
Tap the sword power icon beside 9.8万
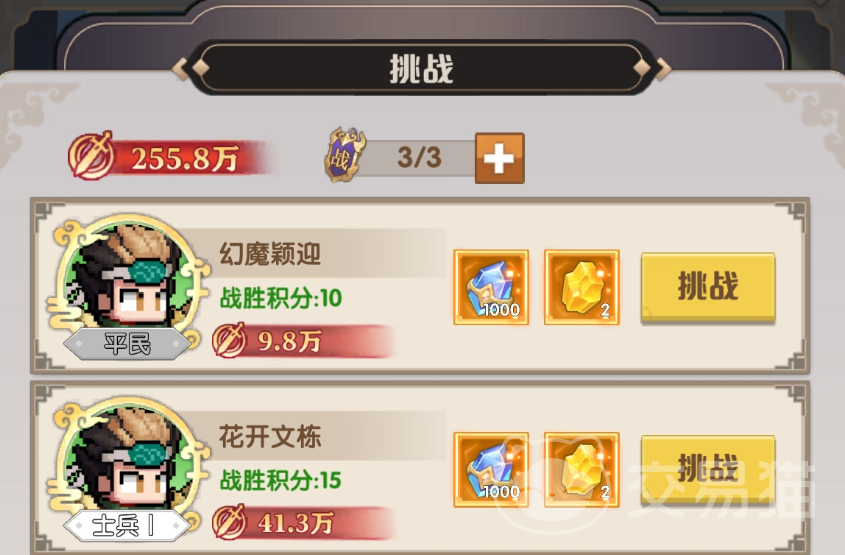click(x=230, y=341)
